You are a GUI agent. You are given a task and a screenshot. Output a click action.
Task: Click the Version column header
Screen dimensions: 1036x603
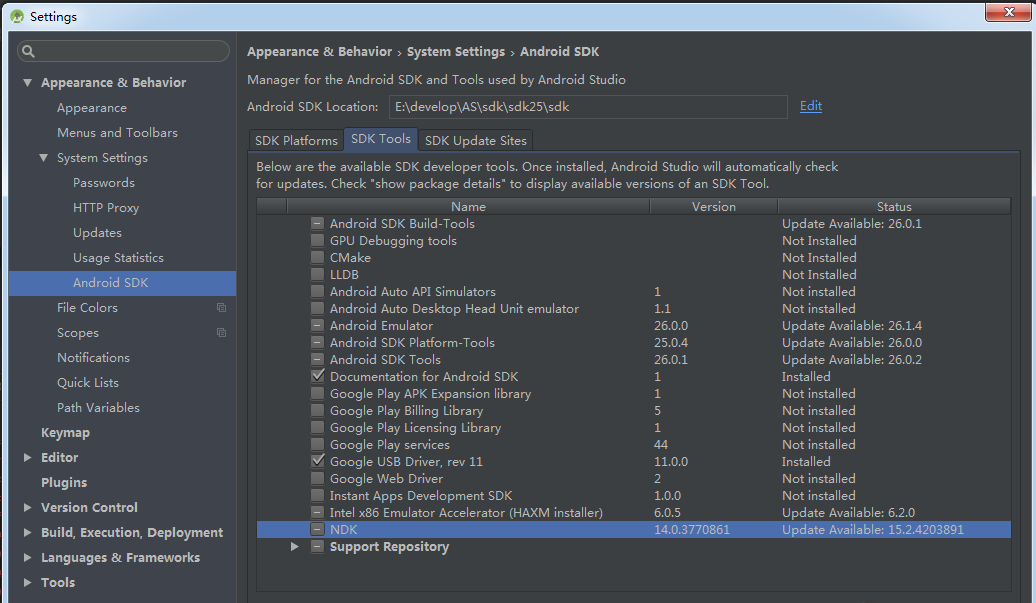[714, 207]
